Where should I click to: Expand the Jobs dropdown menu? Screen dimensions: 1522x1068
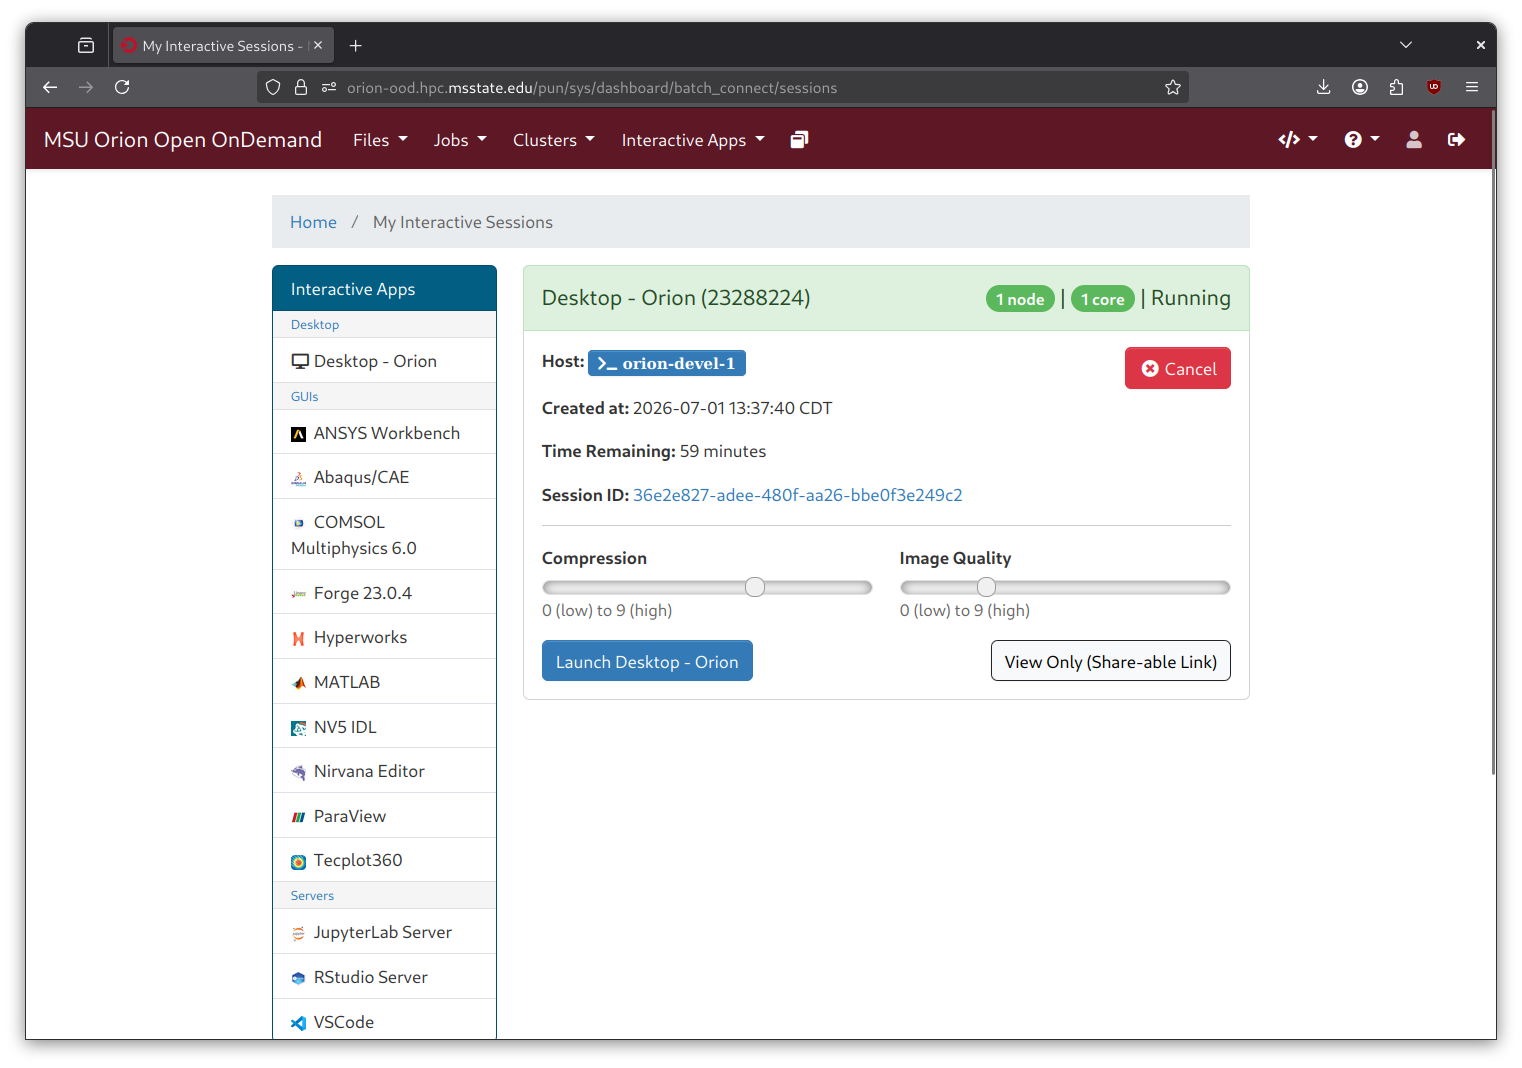point(460,140)
